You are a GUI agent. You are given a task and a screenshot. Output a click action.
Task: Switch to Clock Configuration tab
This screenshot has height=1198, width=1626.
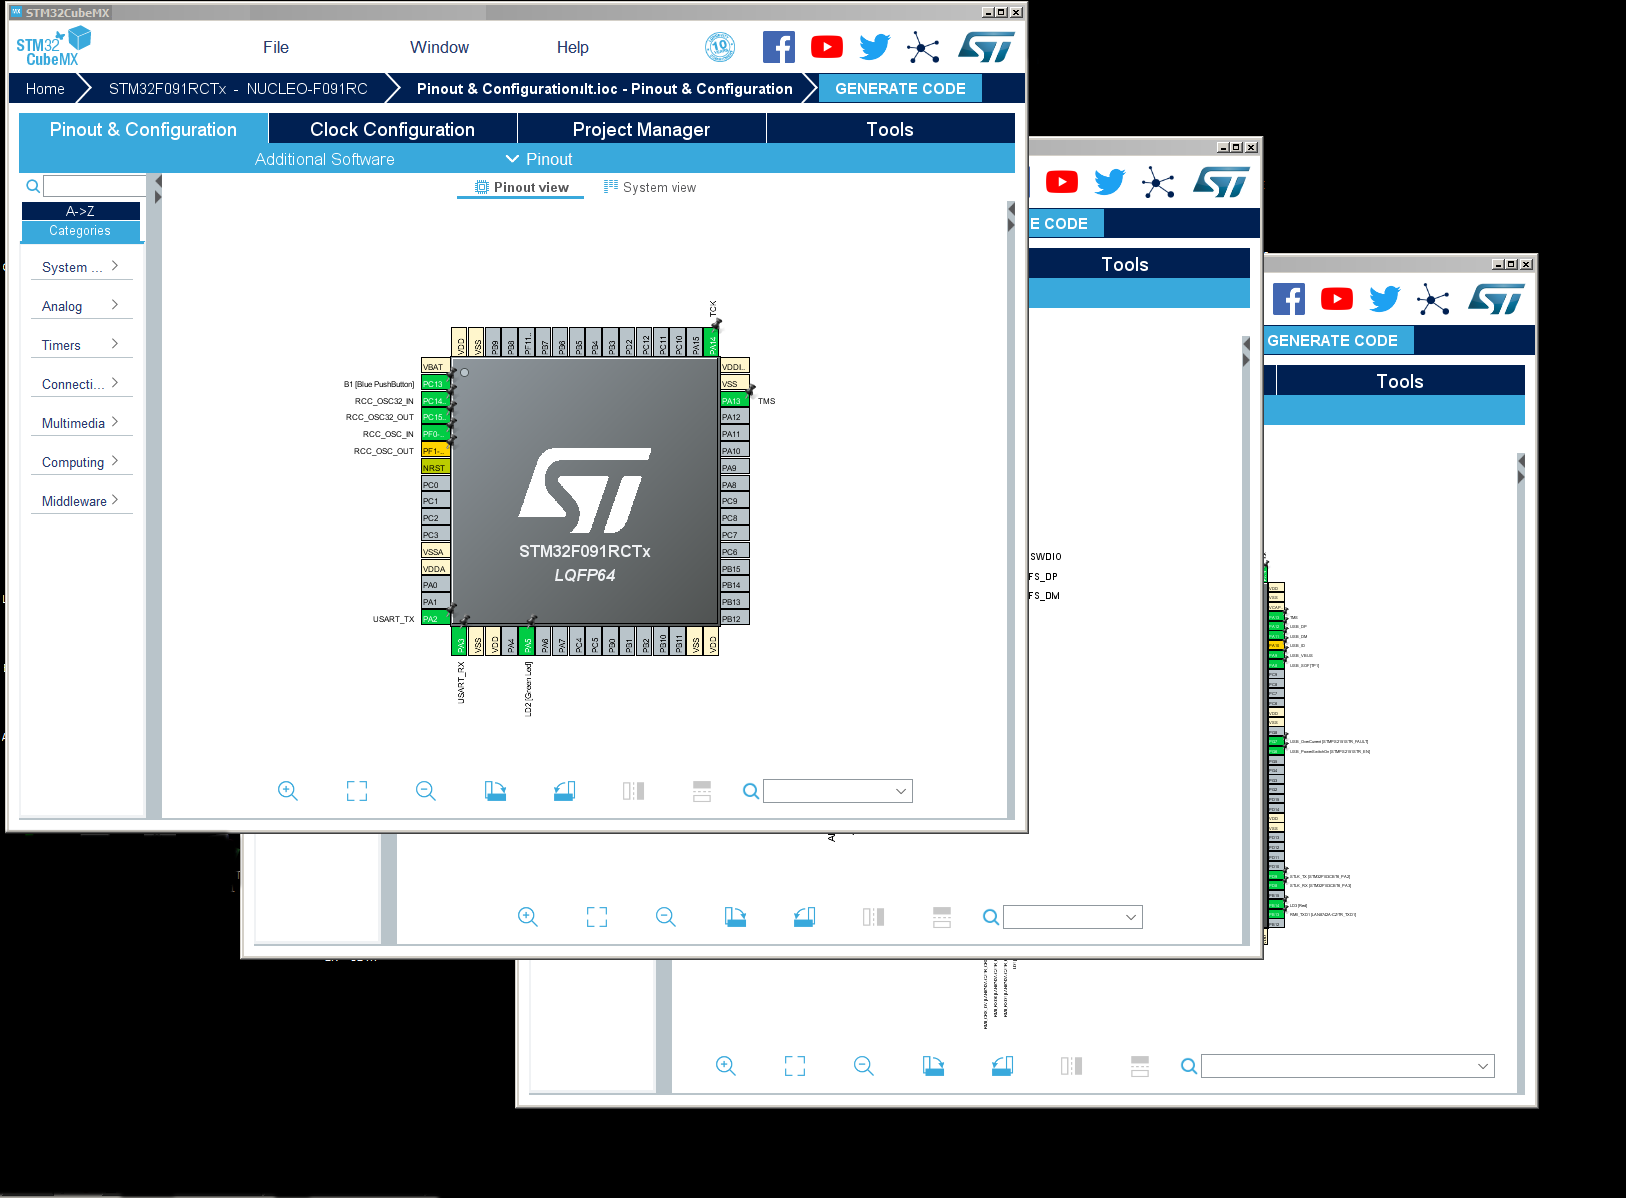[392, 129]
